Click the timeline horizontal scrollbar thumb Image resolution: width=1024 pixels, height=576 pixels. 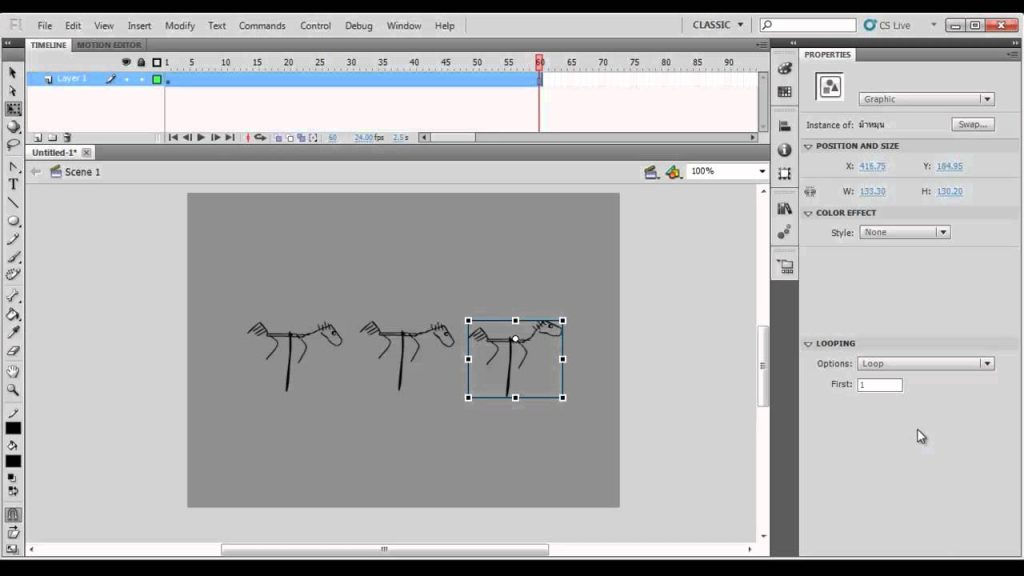tap(453, 138)
